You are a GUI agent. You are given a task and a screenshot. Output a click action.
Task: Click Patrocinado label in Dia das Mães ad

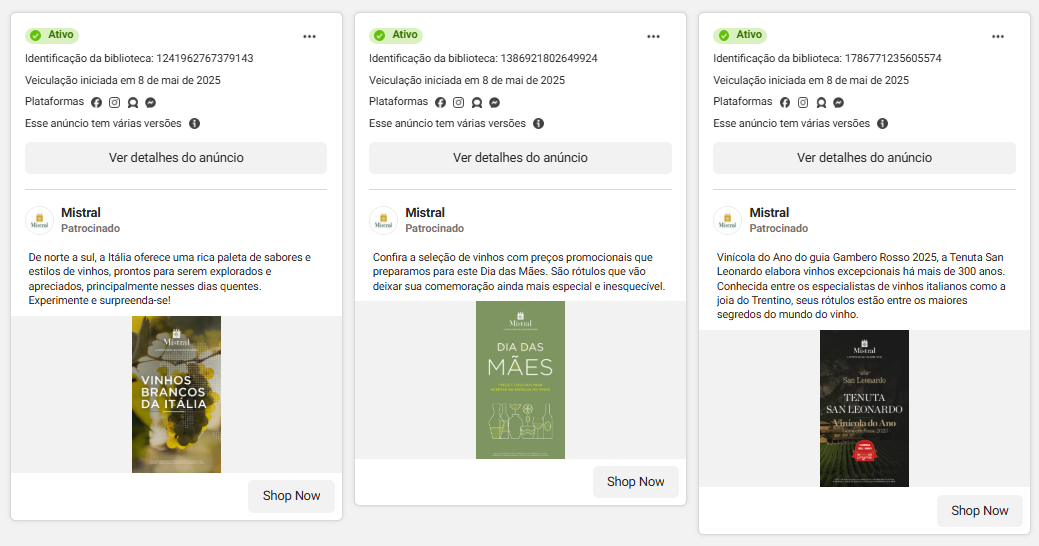(435, 228)
